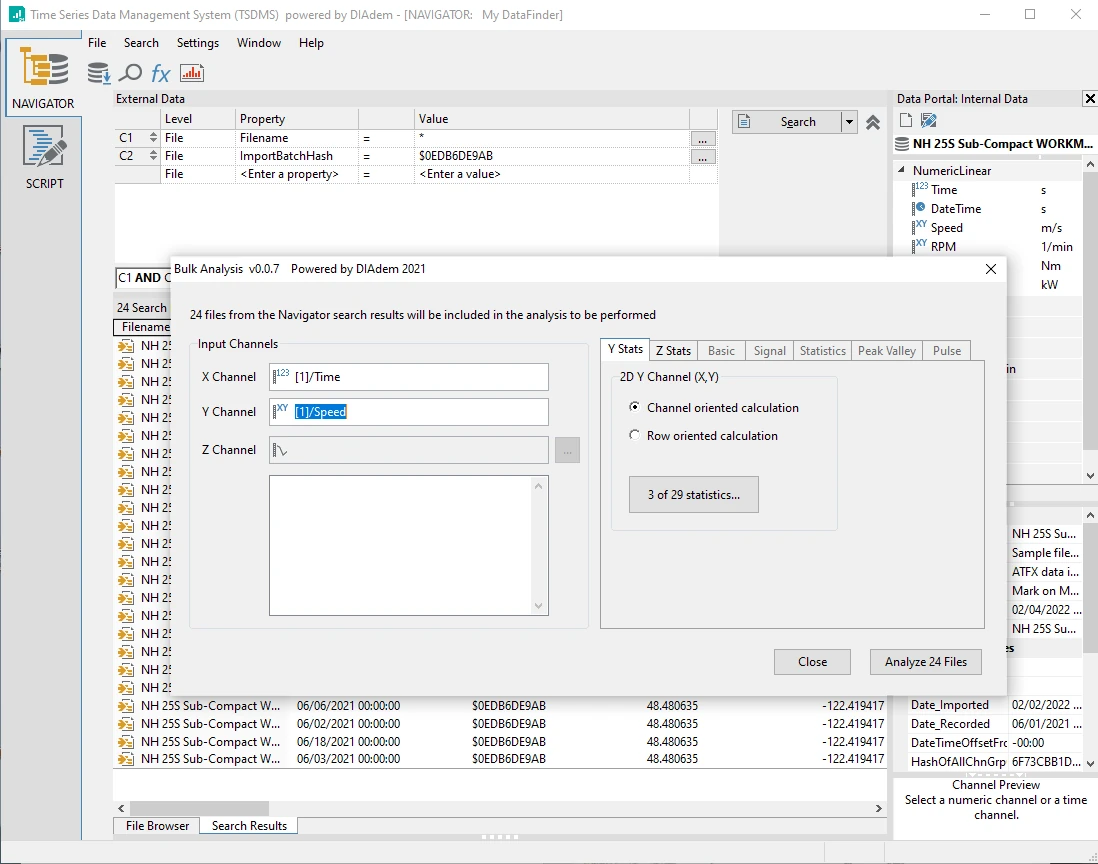
Task: Collapse the NumericLinear tree group
Action: 902,171
